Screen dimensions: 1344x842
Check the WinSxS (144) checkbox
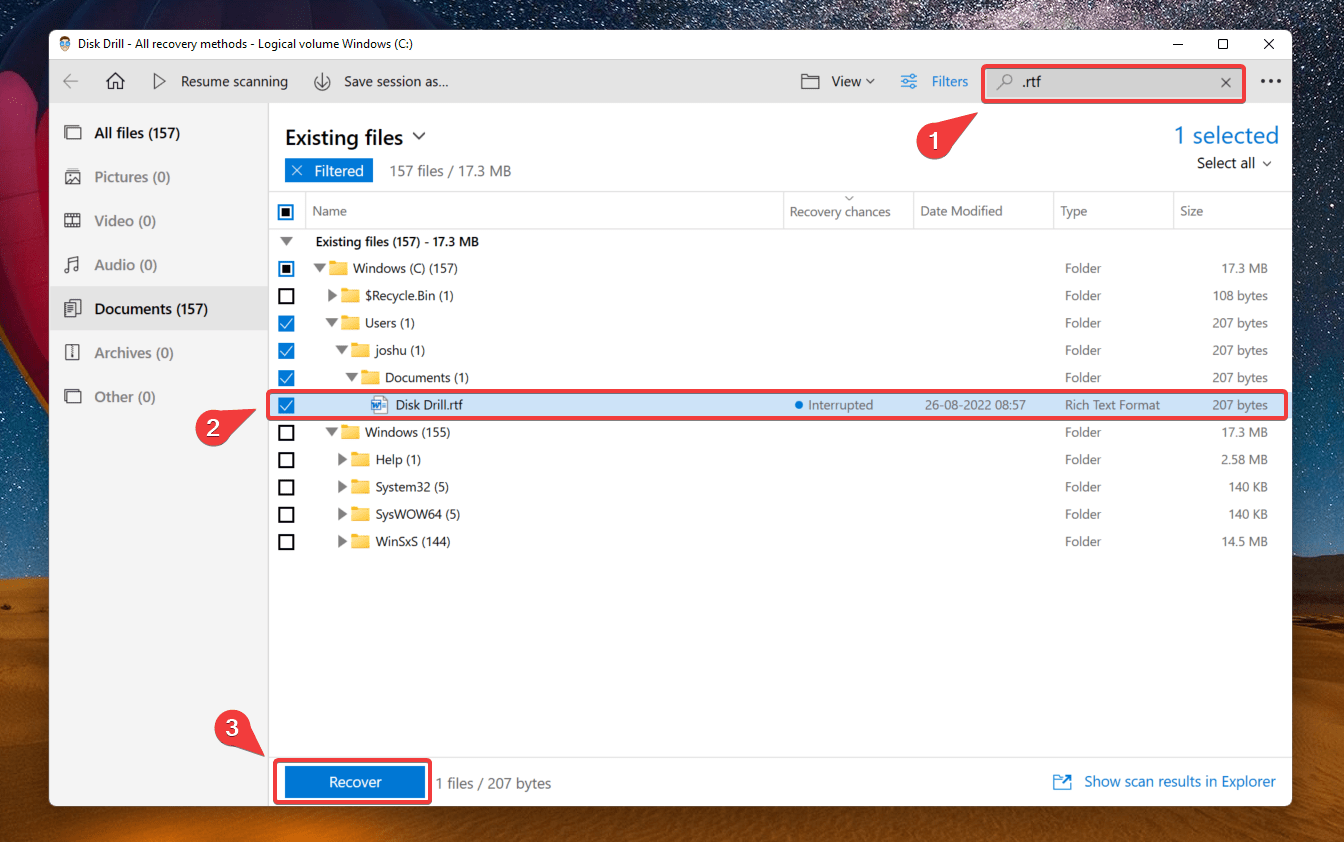286,542
